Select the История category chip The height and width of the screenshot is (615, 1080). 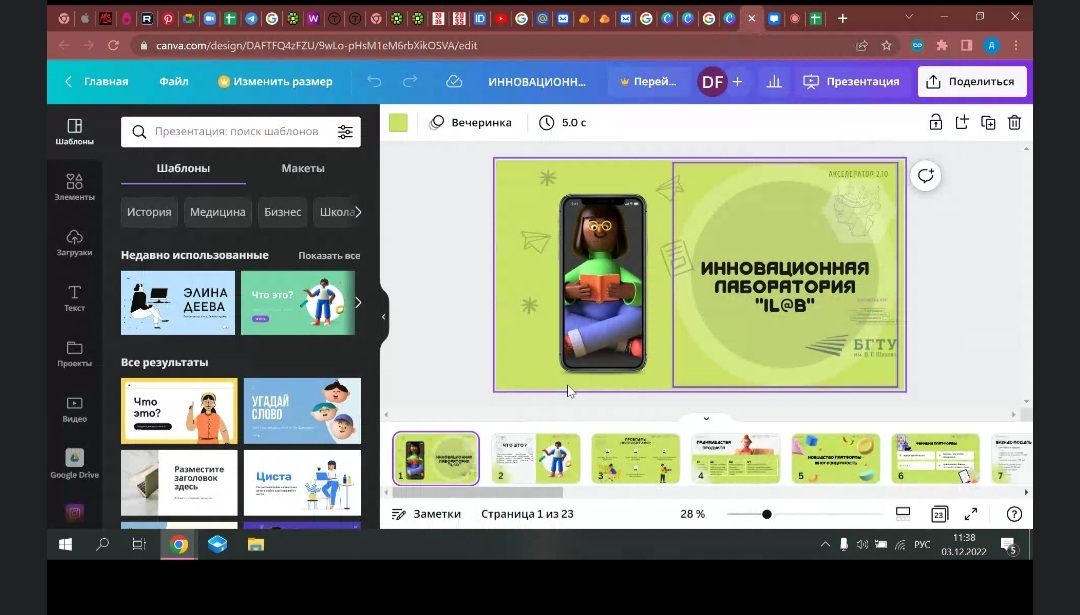[149, 211]
